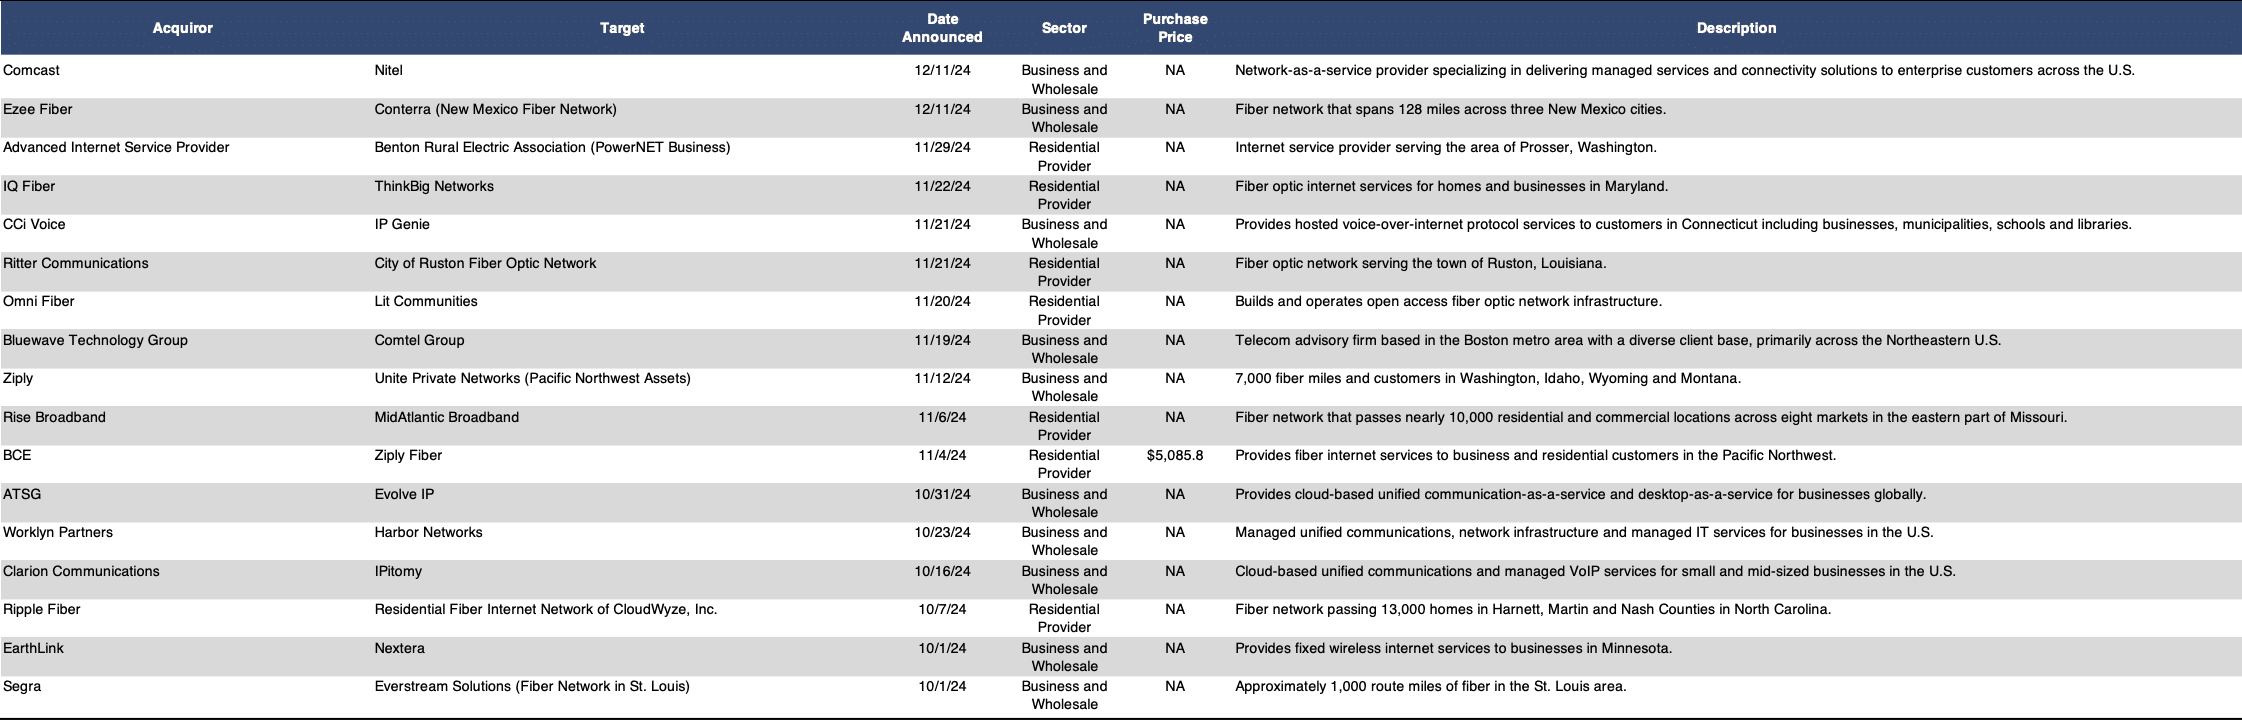
Task: Select the Rise Broadband acquiror cell
Action: pos(54,417)
